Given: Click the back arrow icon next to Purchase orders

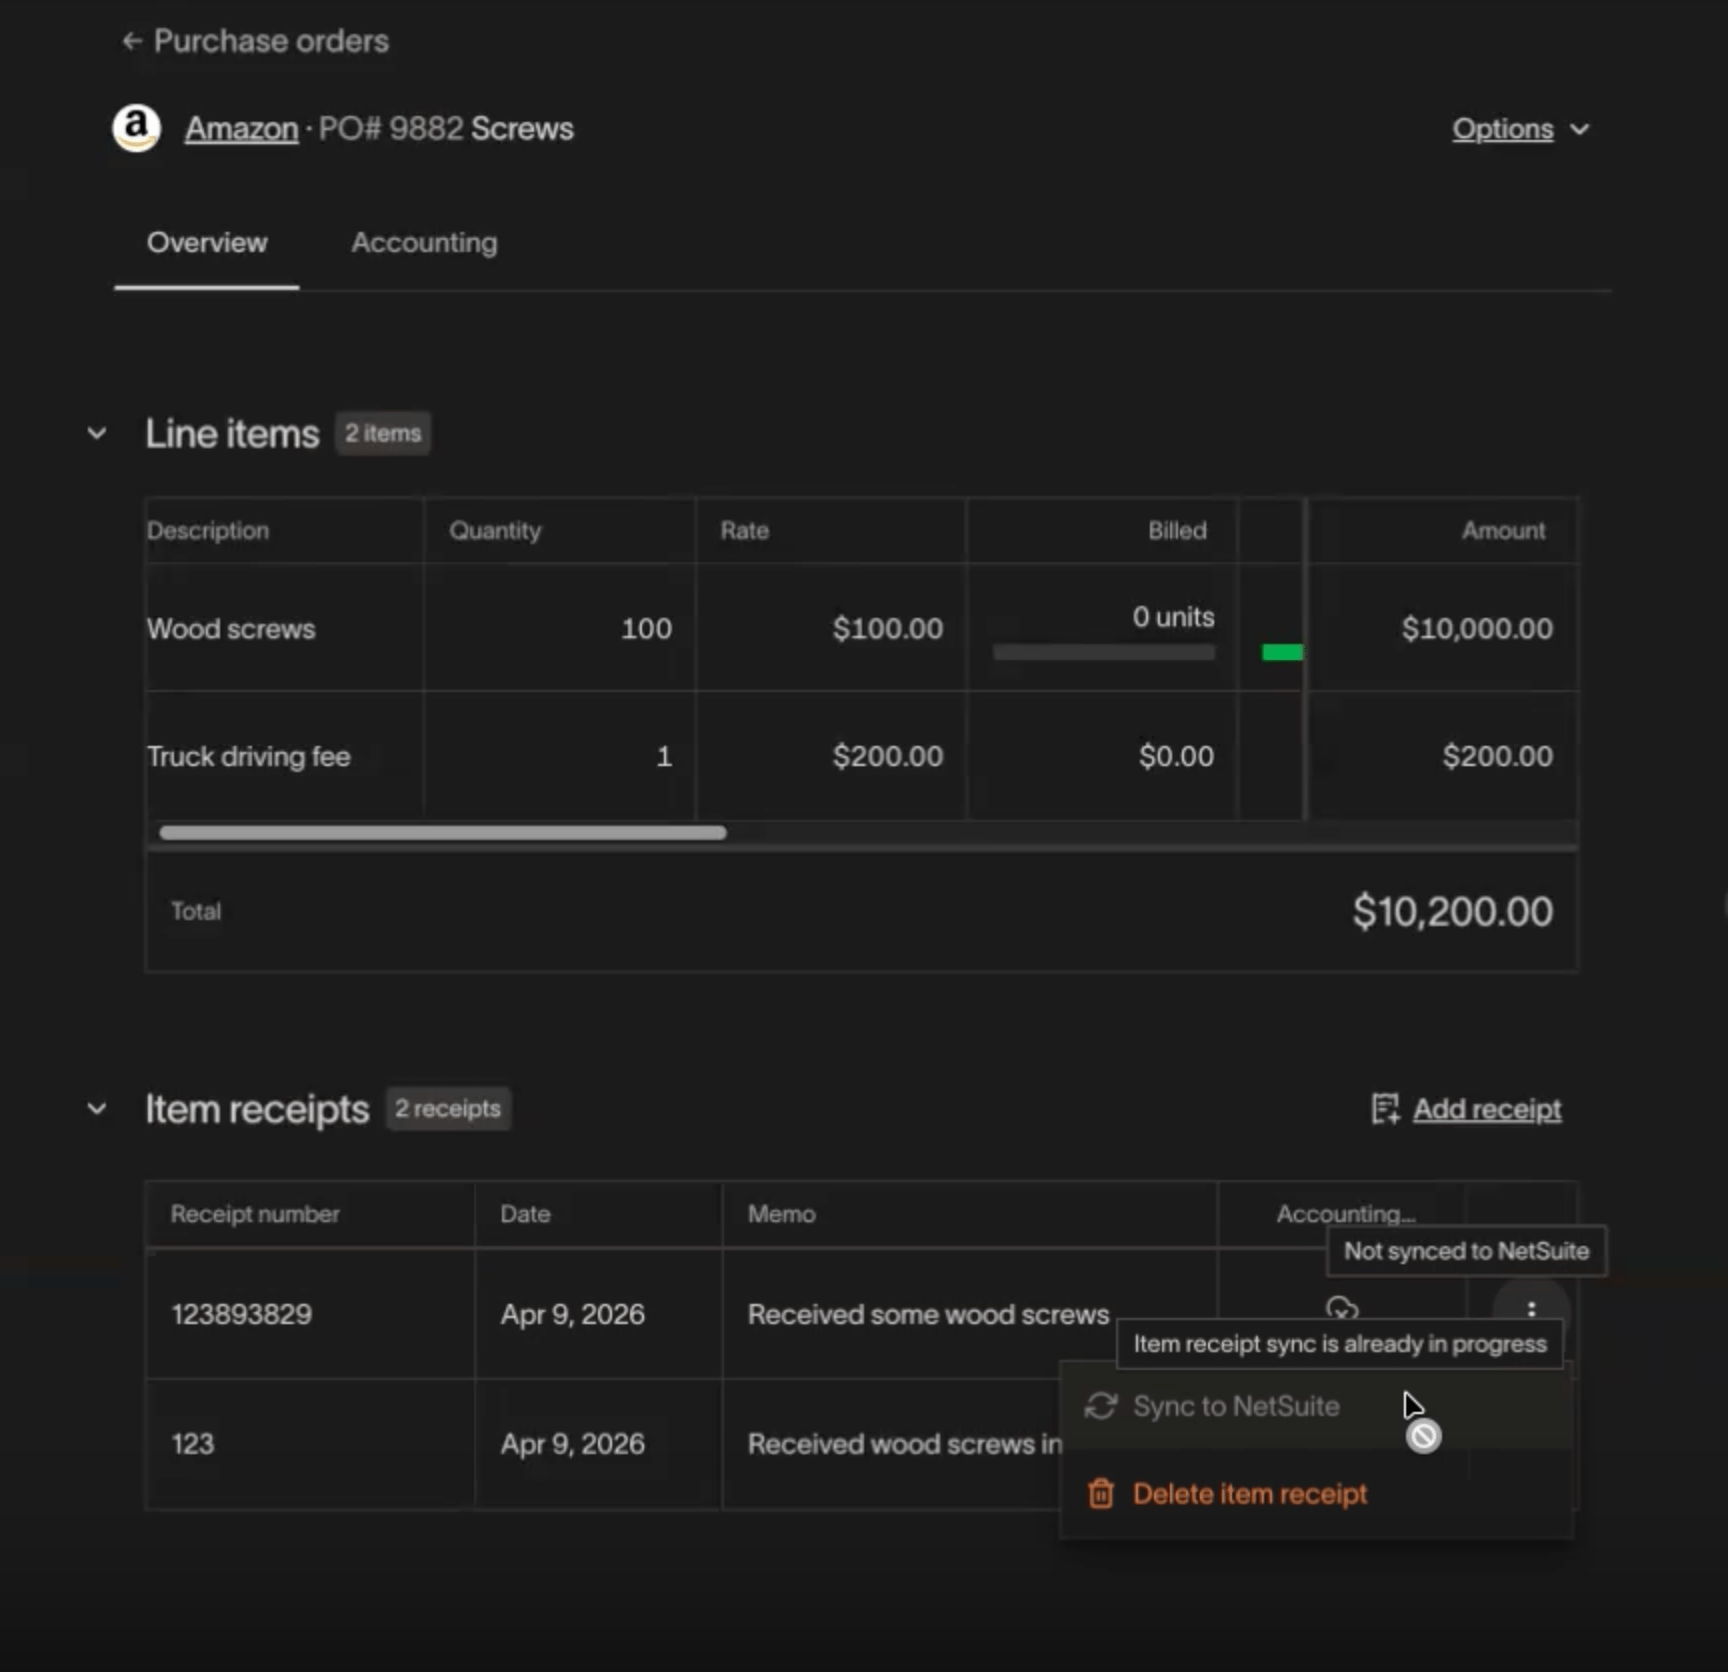Looking at the screenshot, I should [131, 41].
